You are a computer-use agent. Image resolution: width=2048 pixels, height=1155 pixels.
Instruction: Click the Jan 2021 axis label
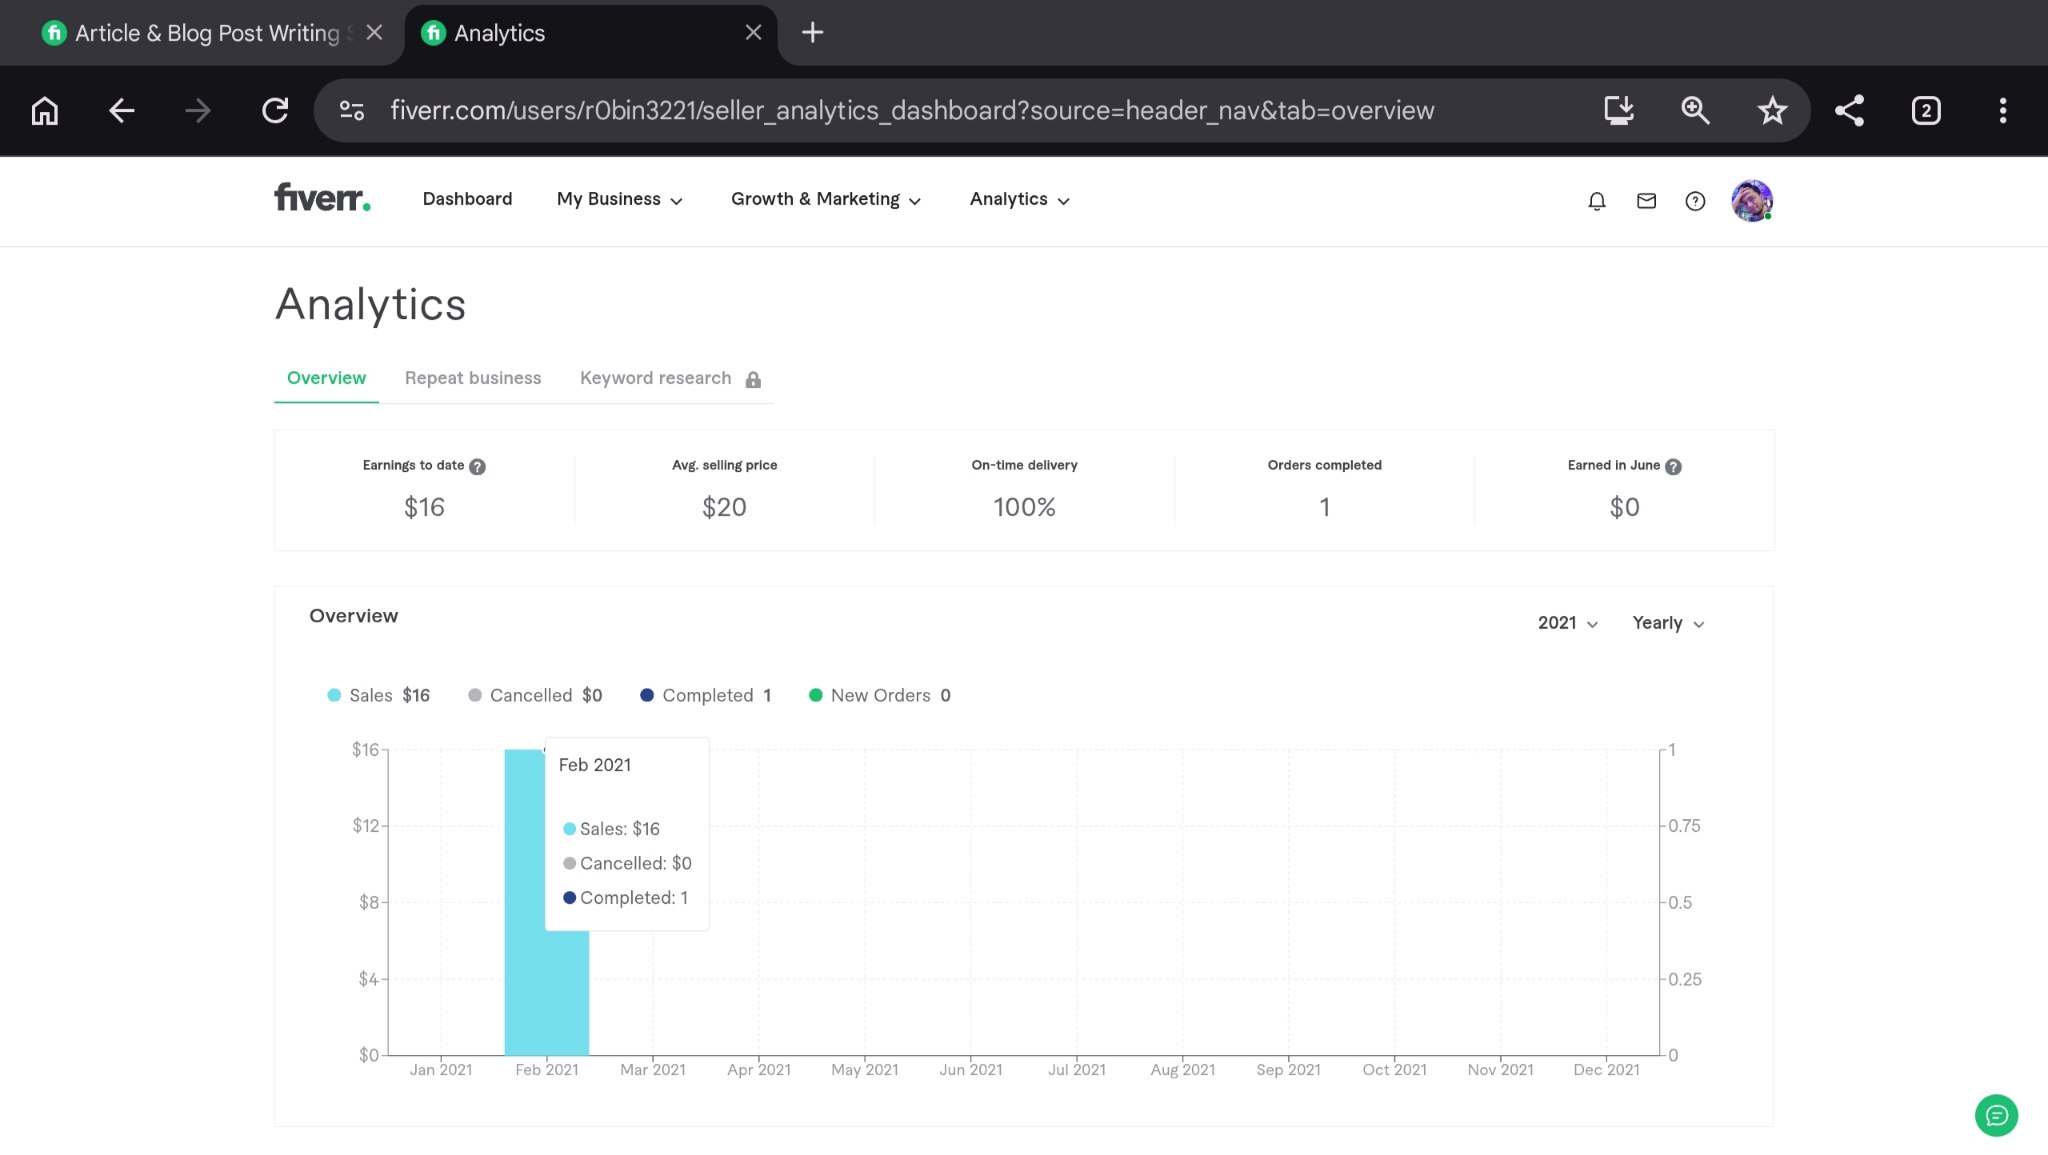pos(441,1070)
